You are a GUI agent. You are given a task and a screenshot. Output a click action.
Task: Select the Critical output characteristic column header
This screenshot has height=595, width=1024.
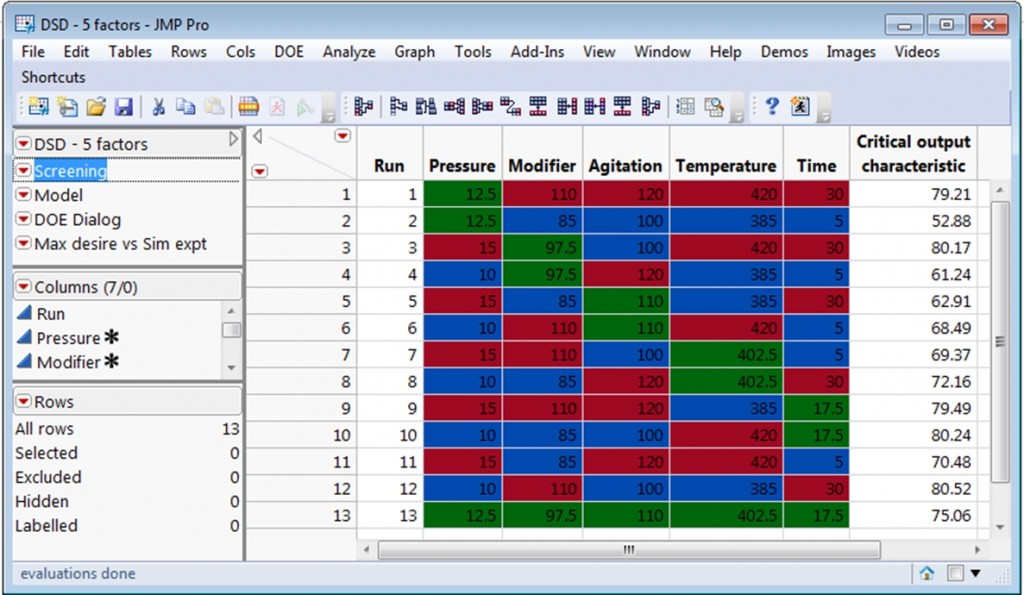click(x=913, y=153)
